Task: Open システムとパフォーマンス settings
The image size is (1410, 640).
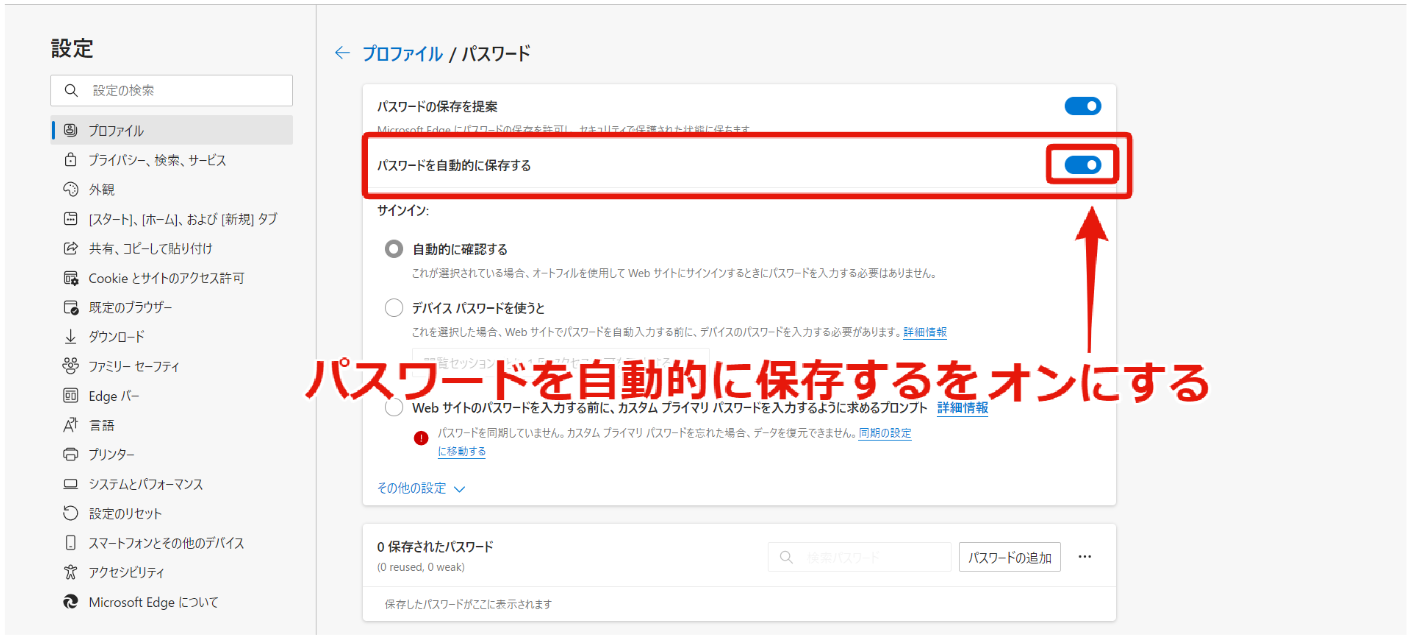Action: coord(171,484)
